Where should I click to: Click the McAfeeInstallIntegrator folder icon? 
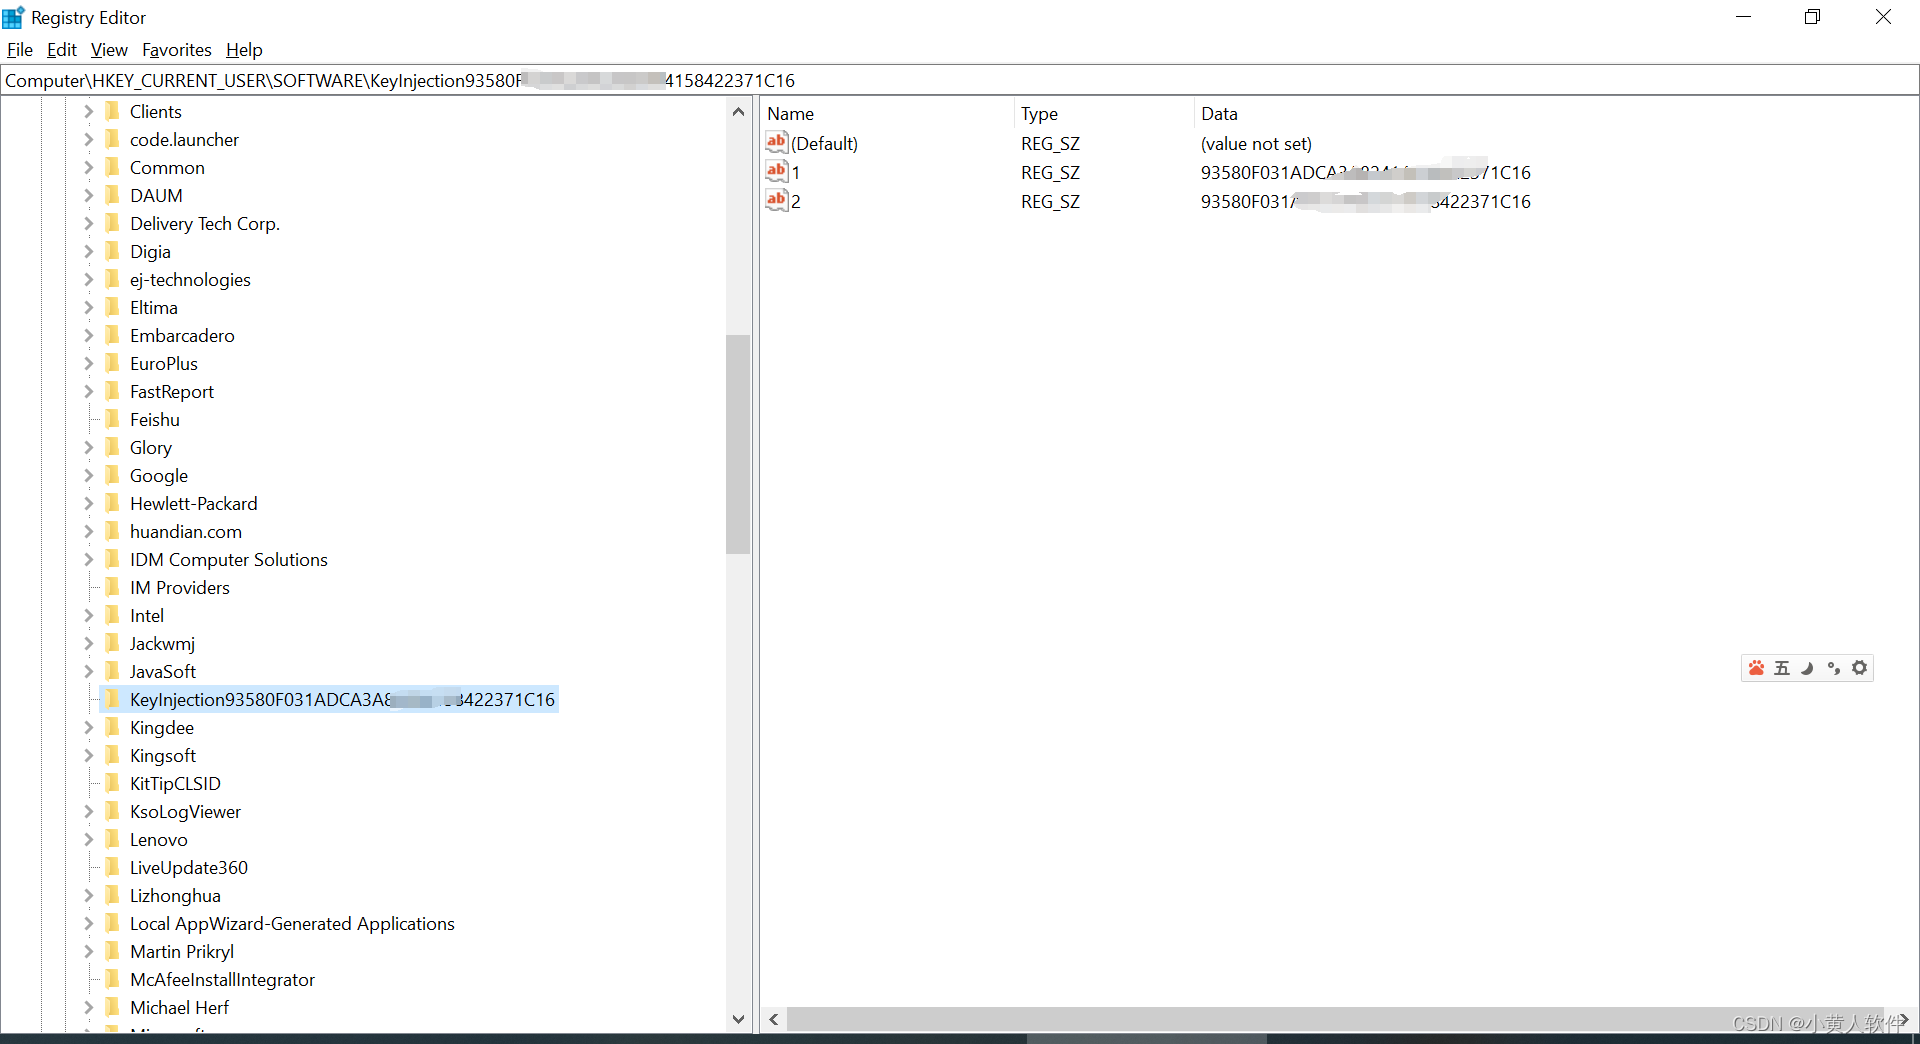112,979
